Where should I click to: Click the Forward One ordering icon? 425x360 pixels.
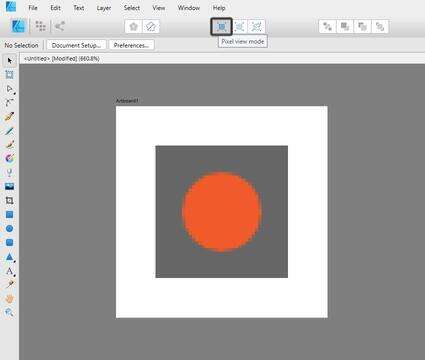pyautogui.click(x=362, y=26)
